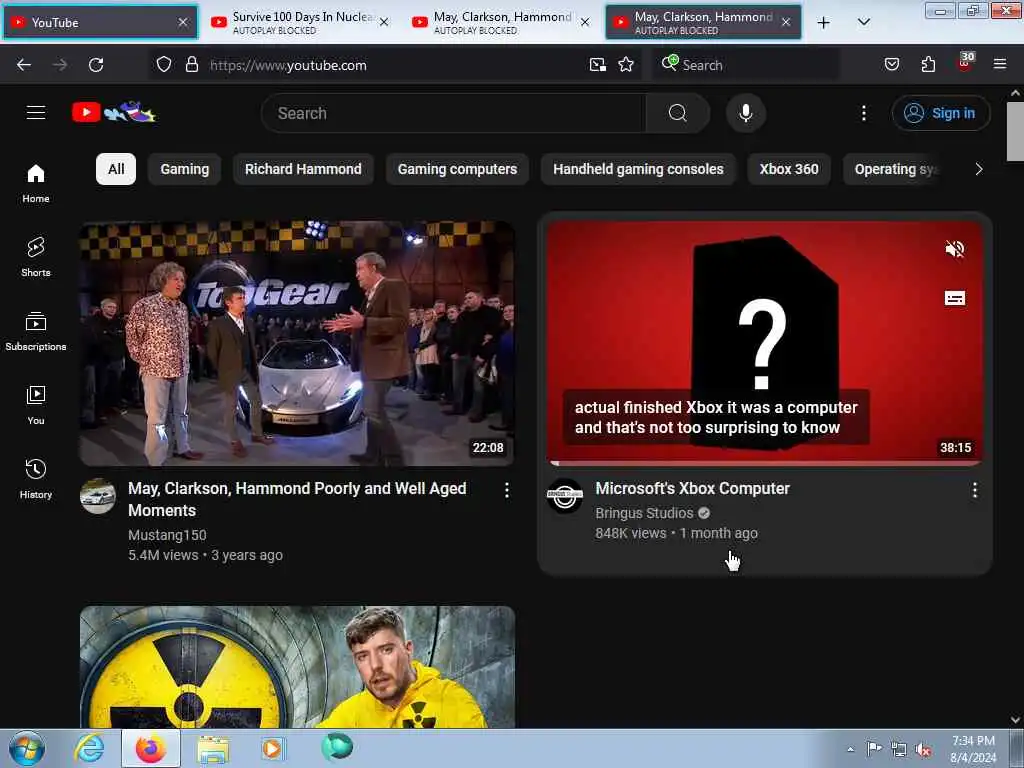Open the Firefox extensions puzzle icon
This screenshot has width=1024, height=768.
pyautogui.click(x=928, y=64)
